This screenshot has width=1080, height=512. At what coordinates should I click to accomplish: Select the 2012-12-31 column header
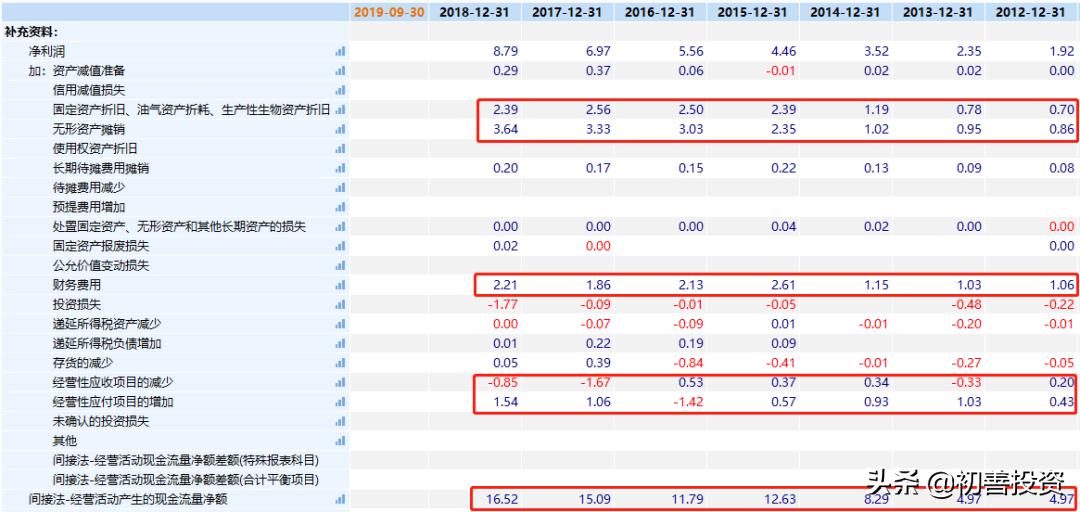click(x=1031, y=12)
